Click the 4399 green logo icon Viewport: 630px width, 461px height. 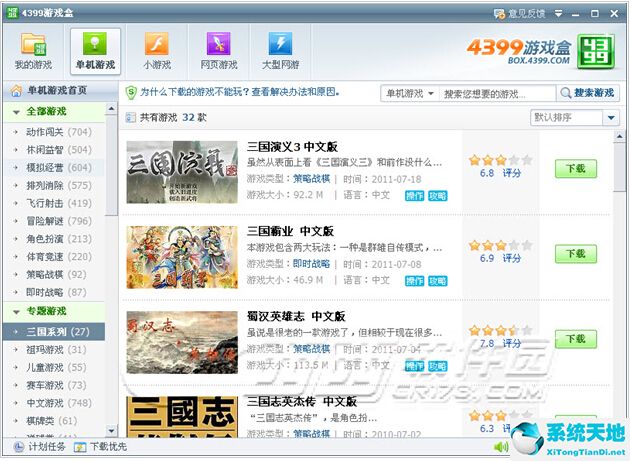click(x=596, y=51)
